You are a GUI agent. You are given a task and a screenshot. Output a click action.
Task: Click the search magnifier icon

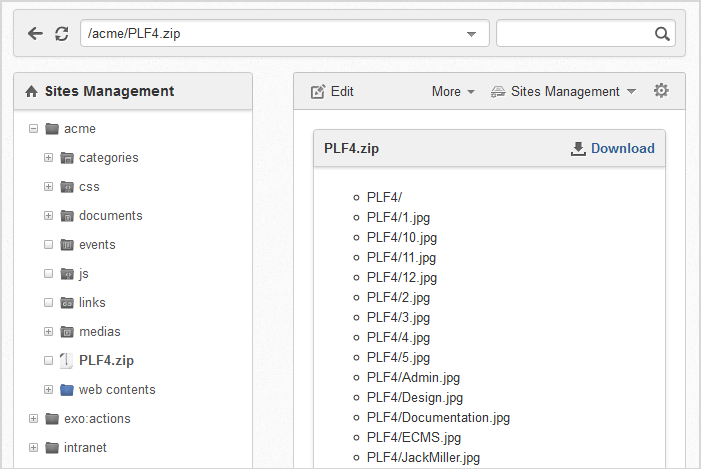click(662, 34)
